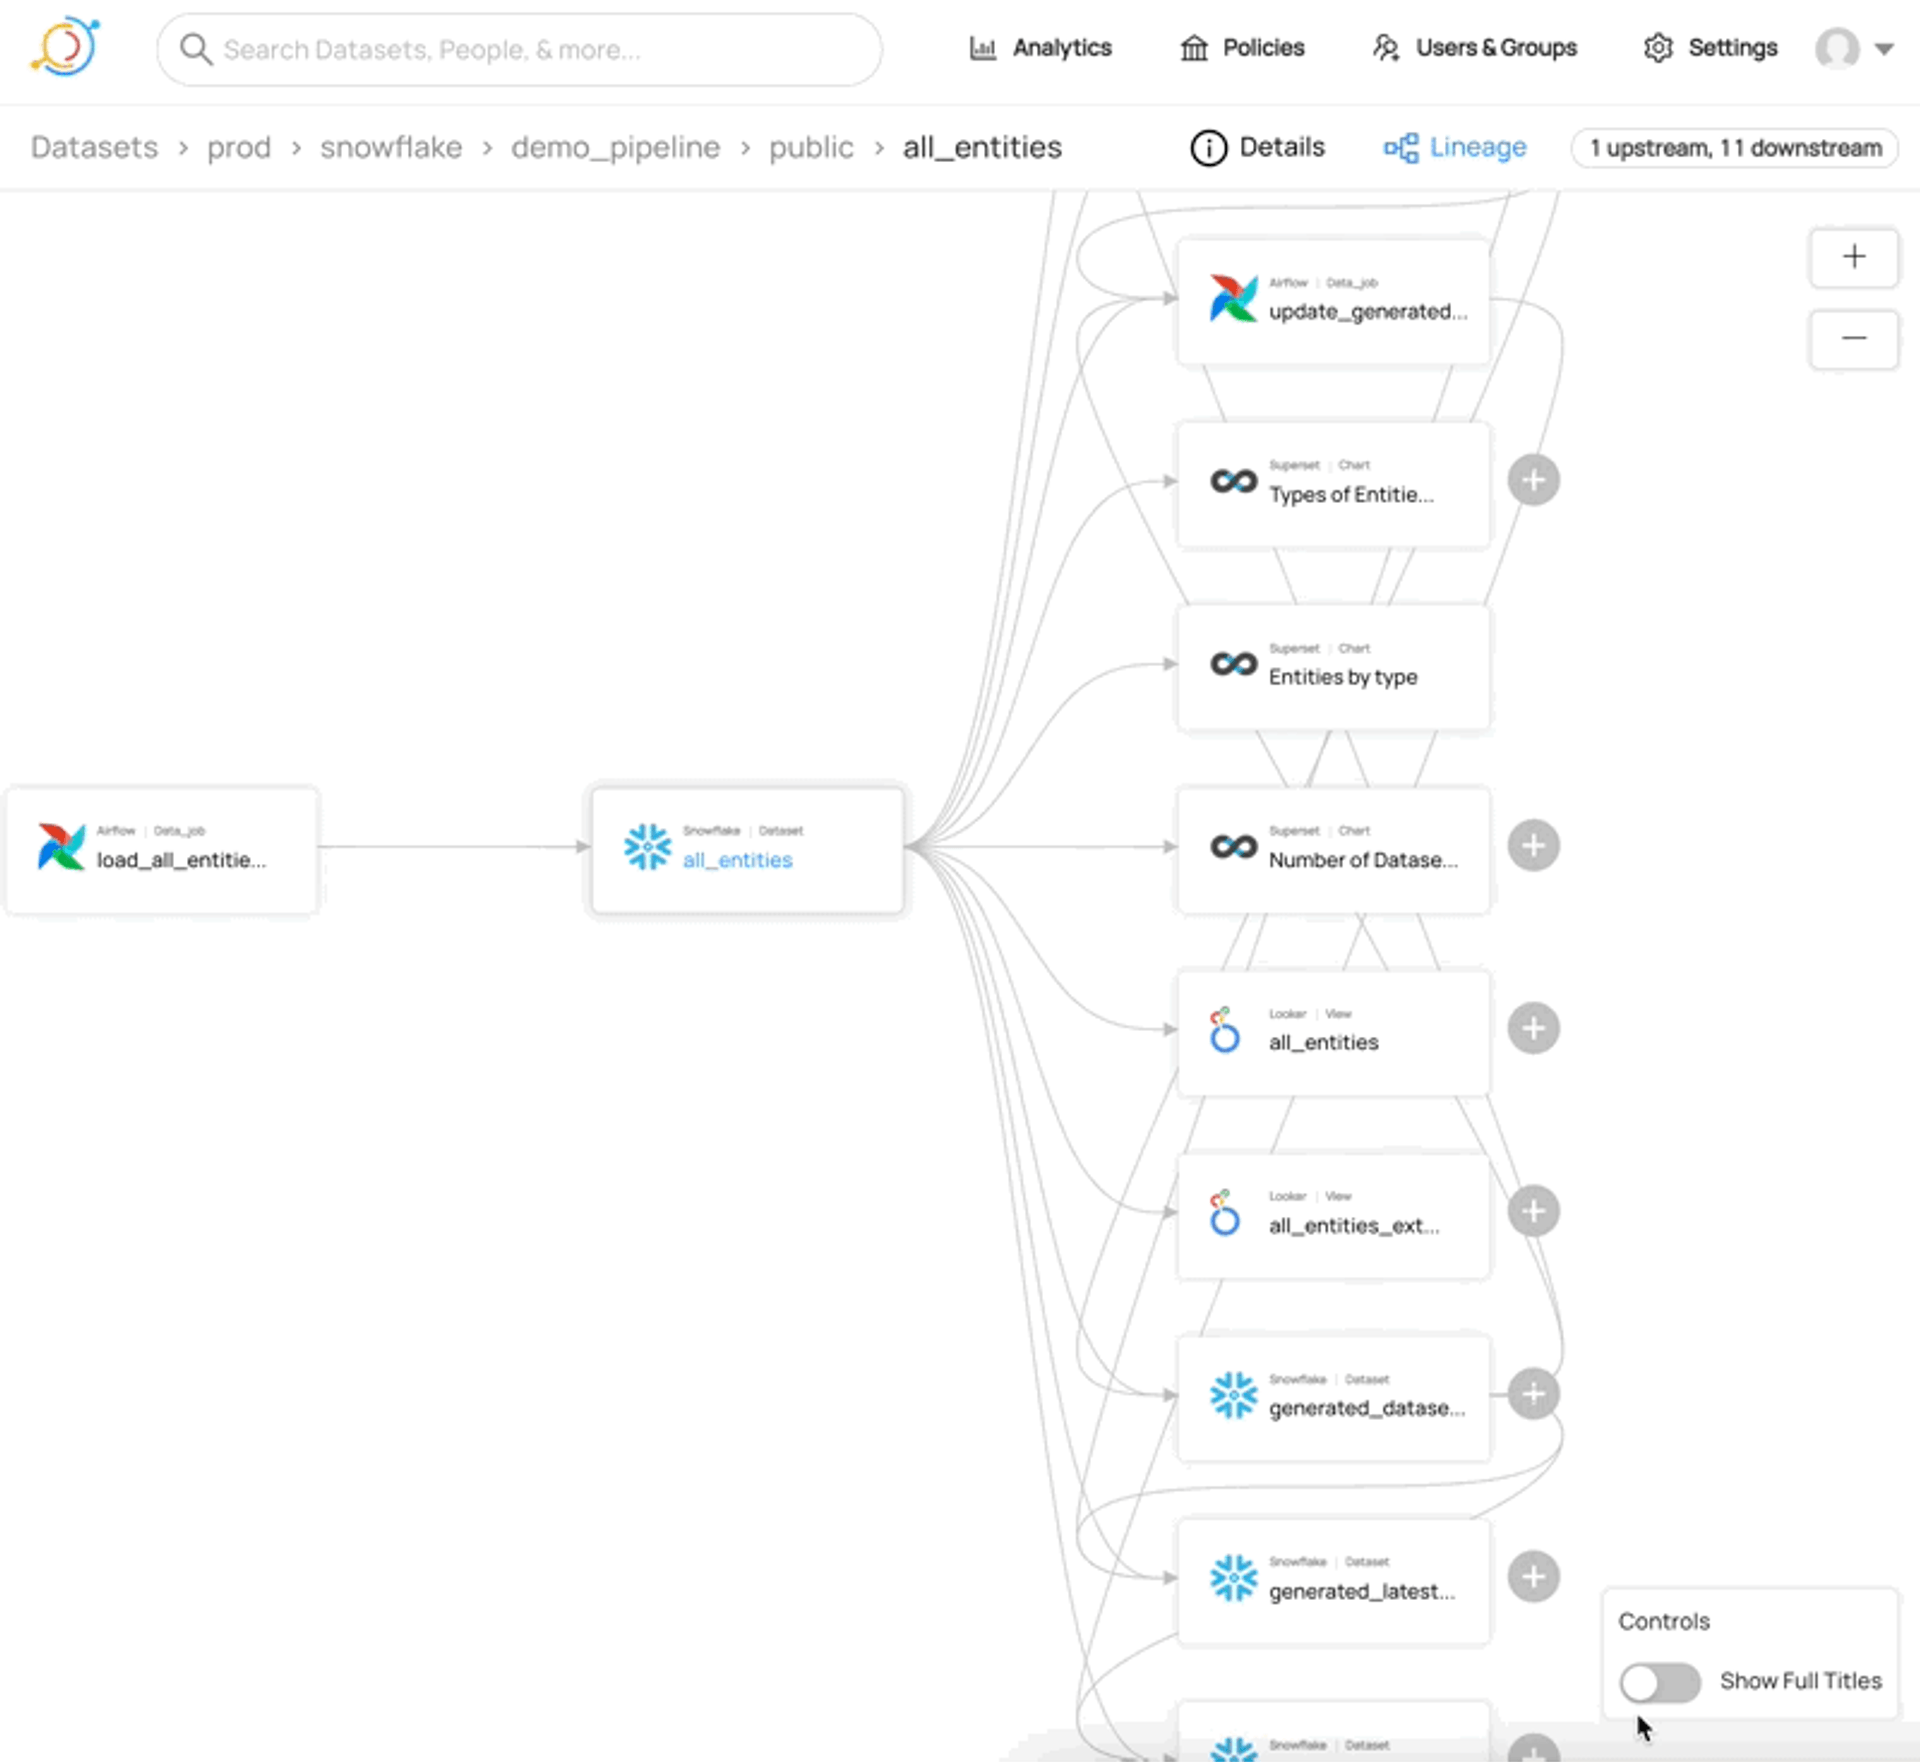
Task: Go to Datasets breadcrumb
Action: (x=94, y=148)
